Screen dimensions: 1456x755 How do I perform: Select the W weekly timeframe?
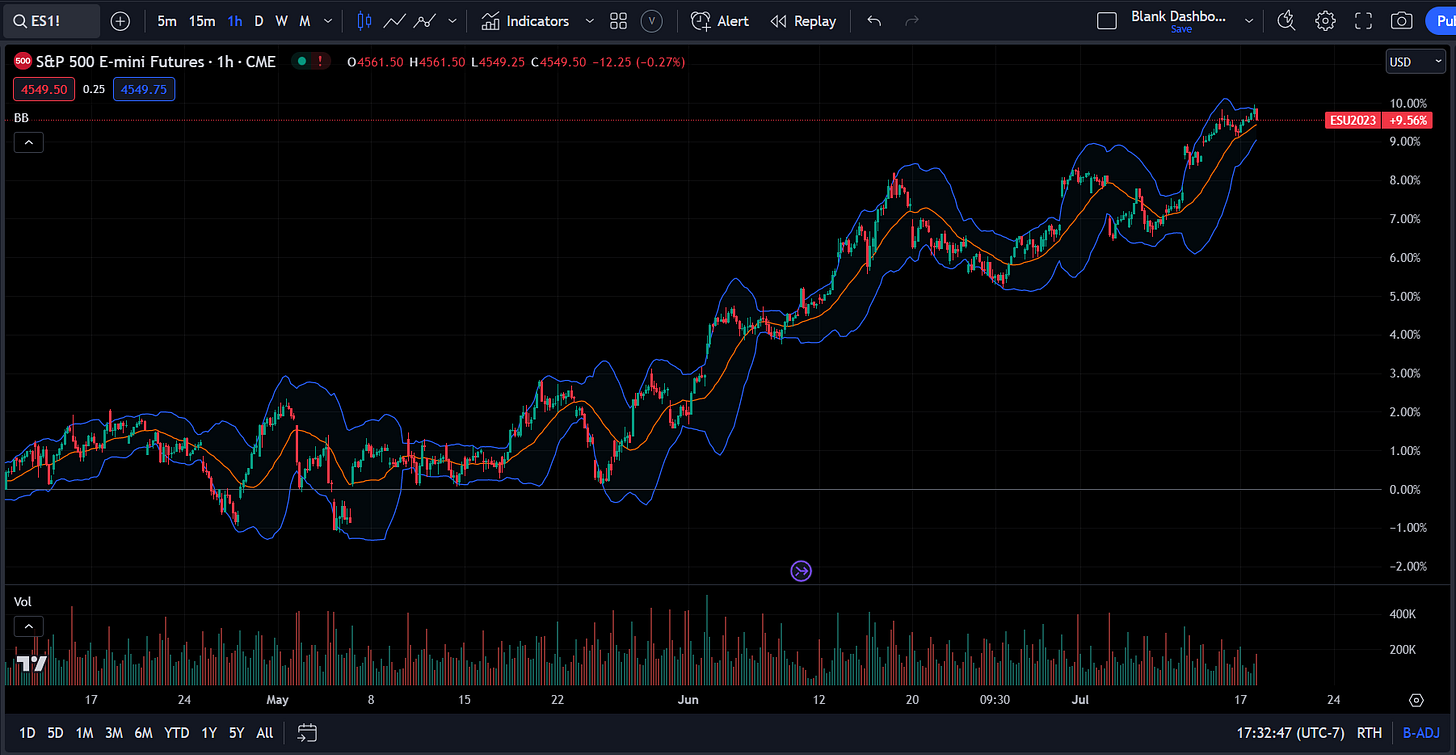click(281, 21)
